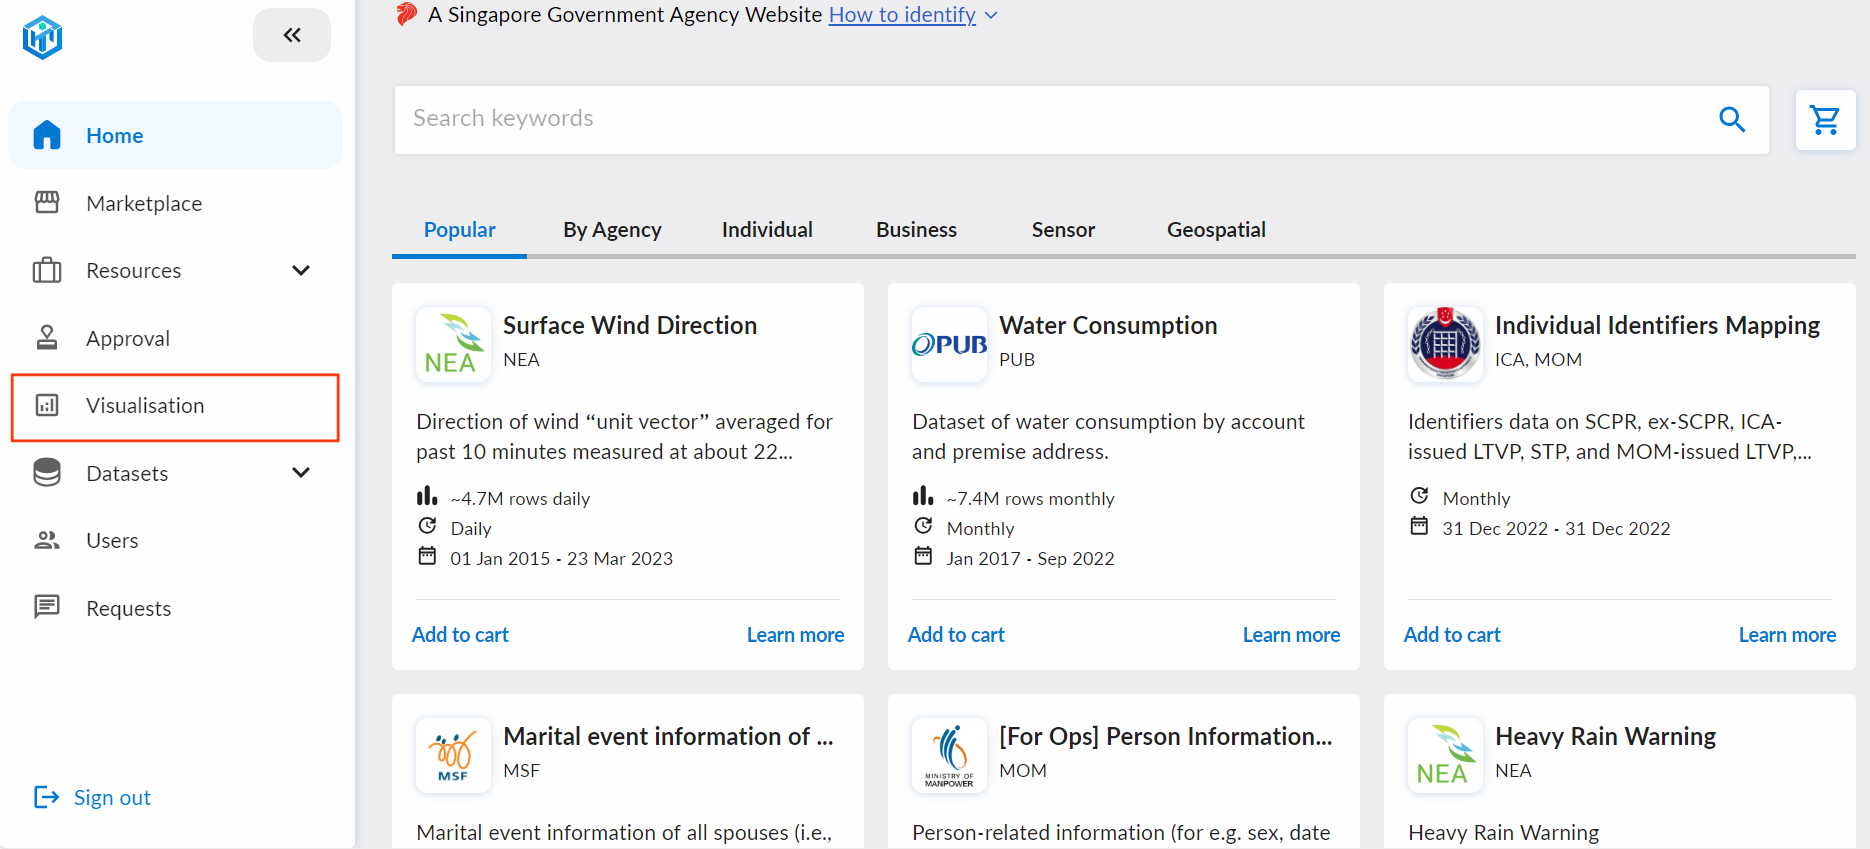Click the Individual Identifiers Mapping ICA logo
The height and width of the screenshot is (849, 1870).
point(1445,344)
